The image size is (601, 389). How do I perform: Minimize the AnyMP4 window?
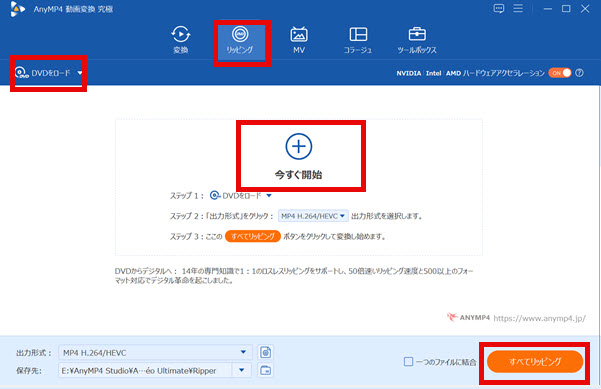[548, 8]
